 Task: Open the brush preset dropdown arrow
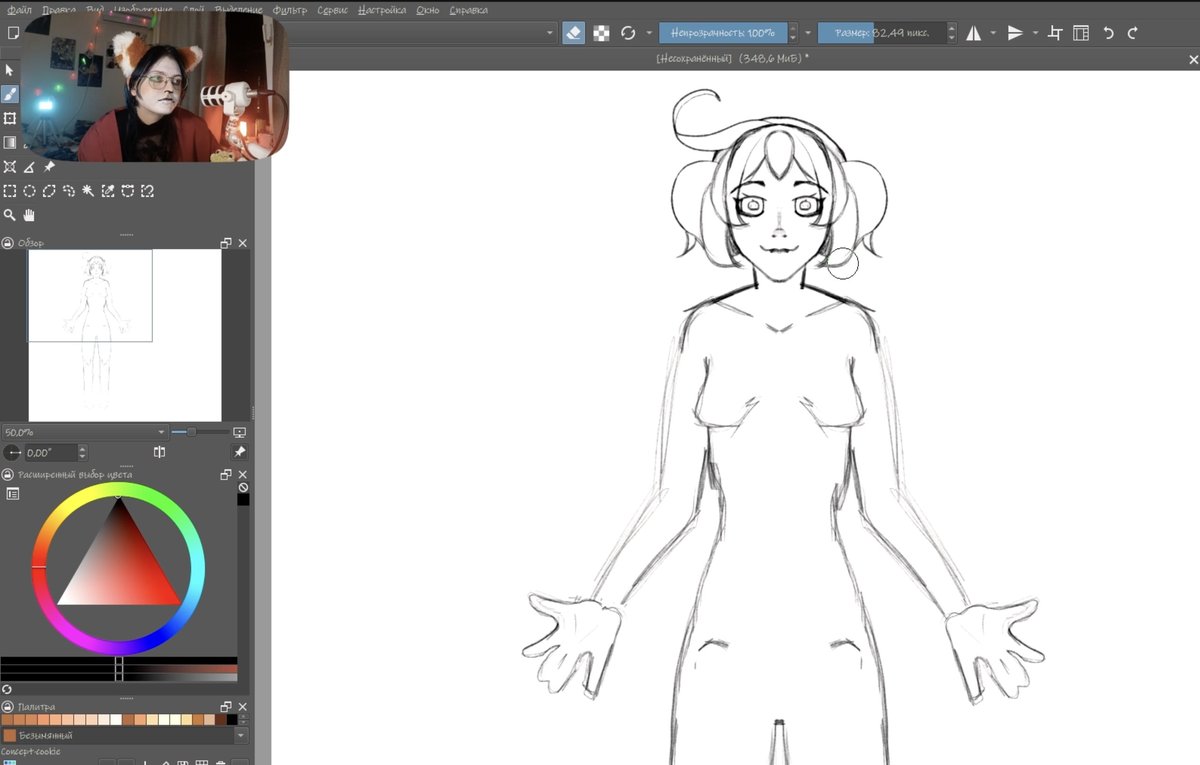550,33
